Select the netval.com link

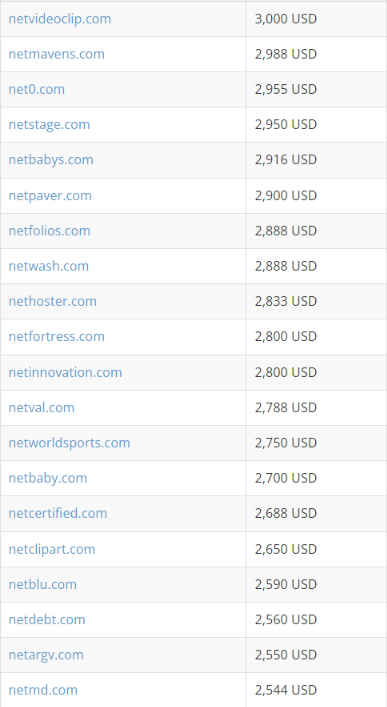click(41, 408)
